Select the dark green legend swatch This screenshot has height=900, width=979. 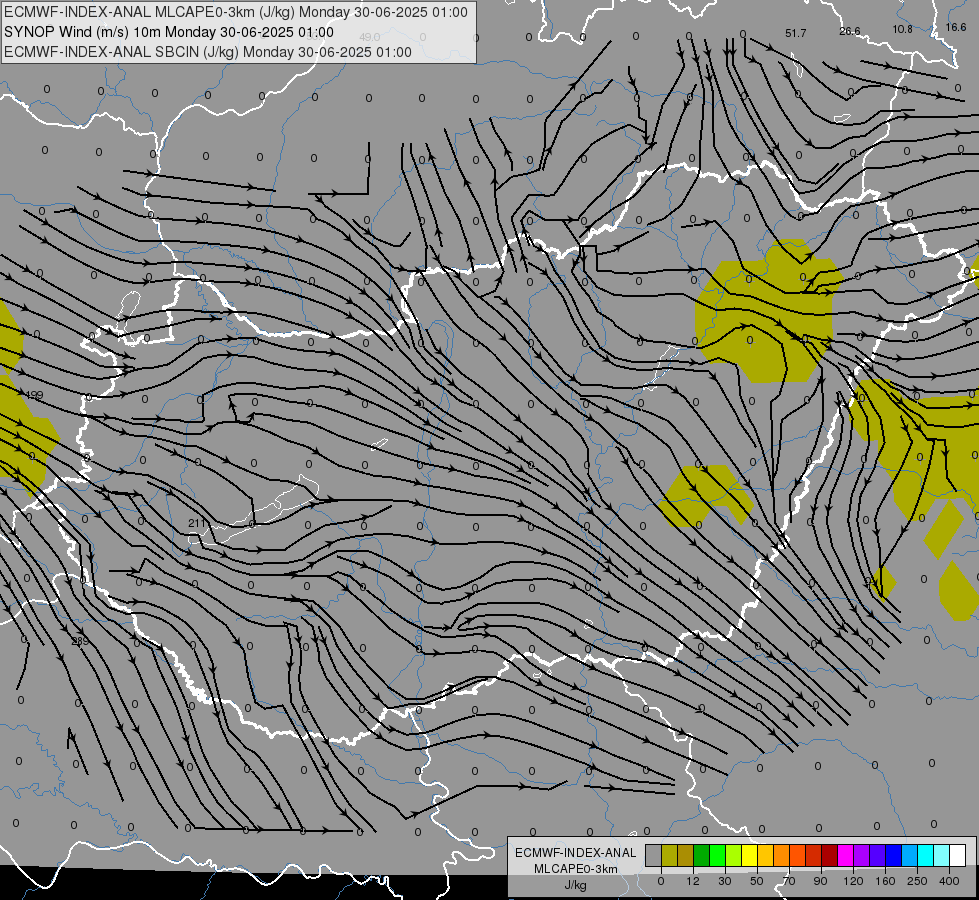click(x=701, y=855)
